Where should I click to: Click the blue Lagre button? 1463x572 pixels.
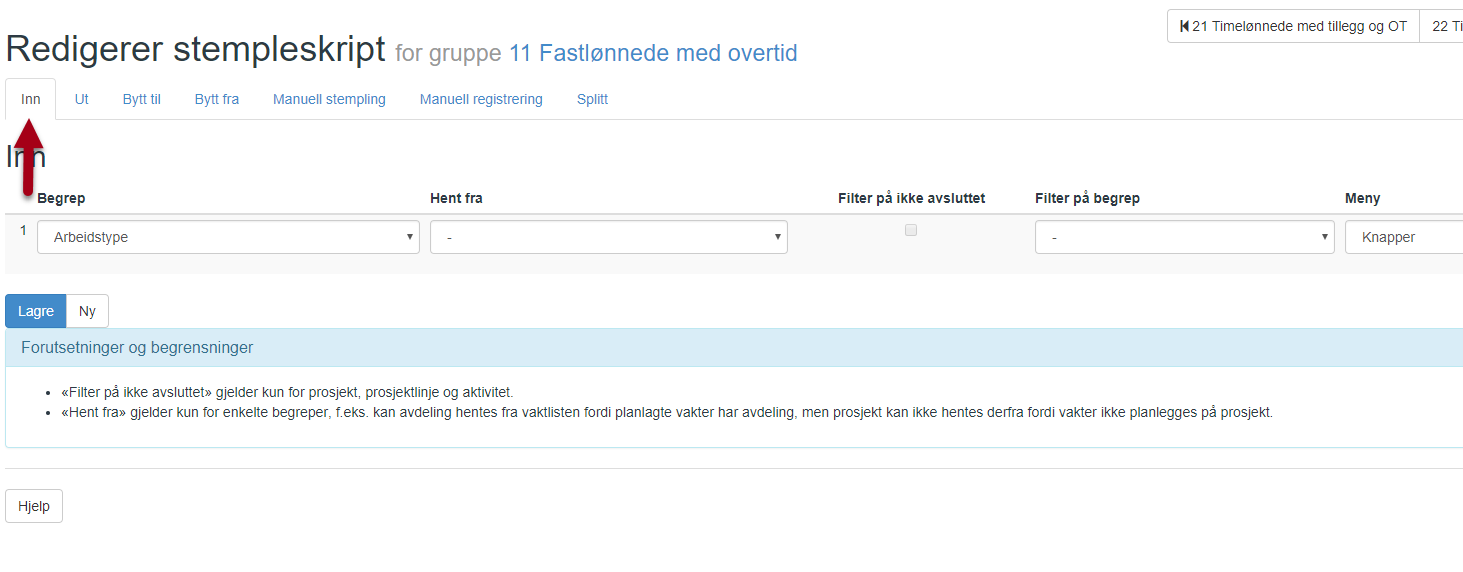tap(36, 311)
